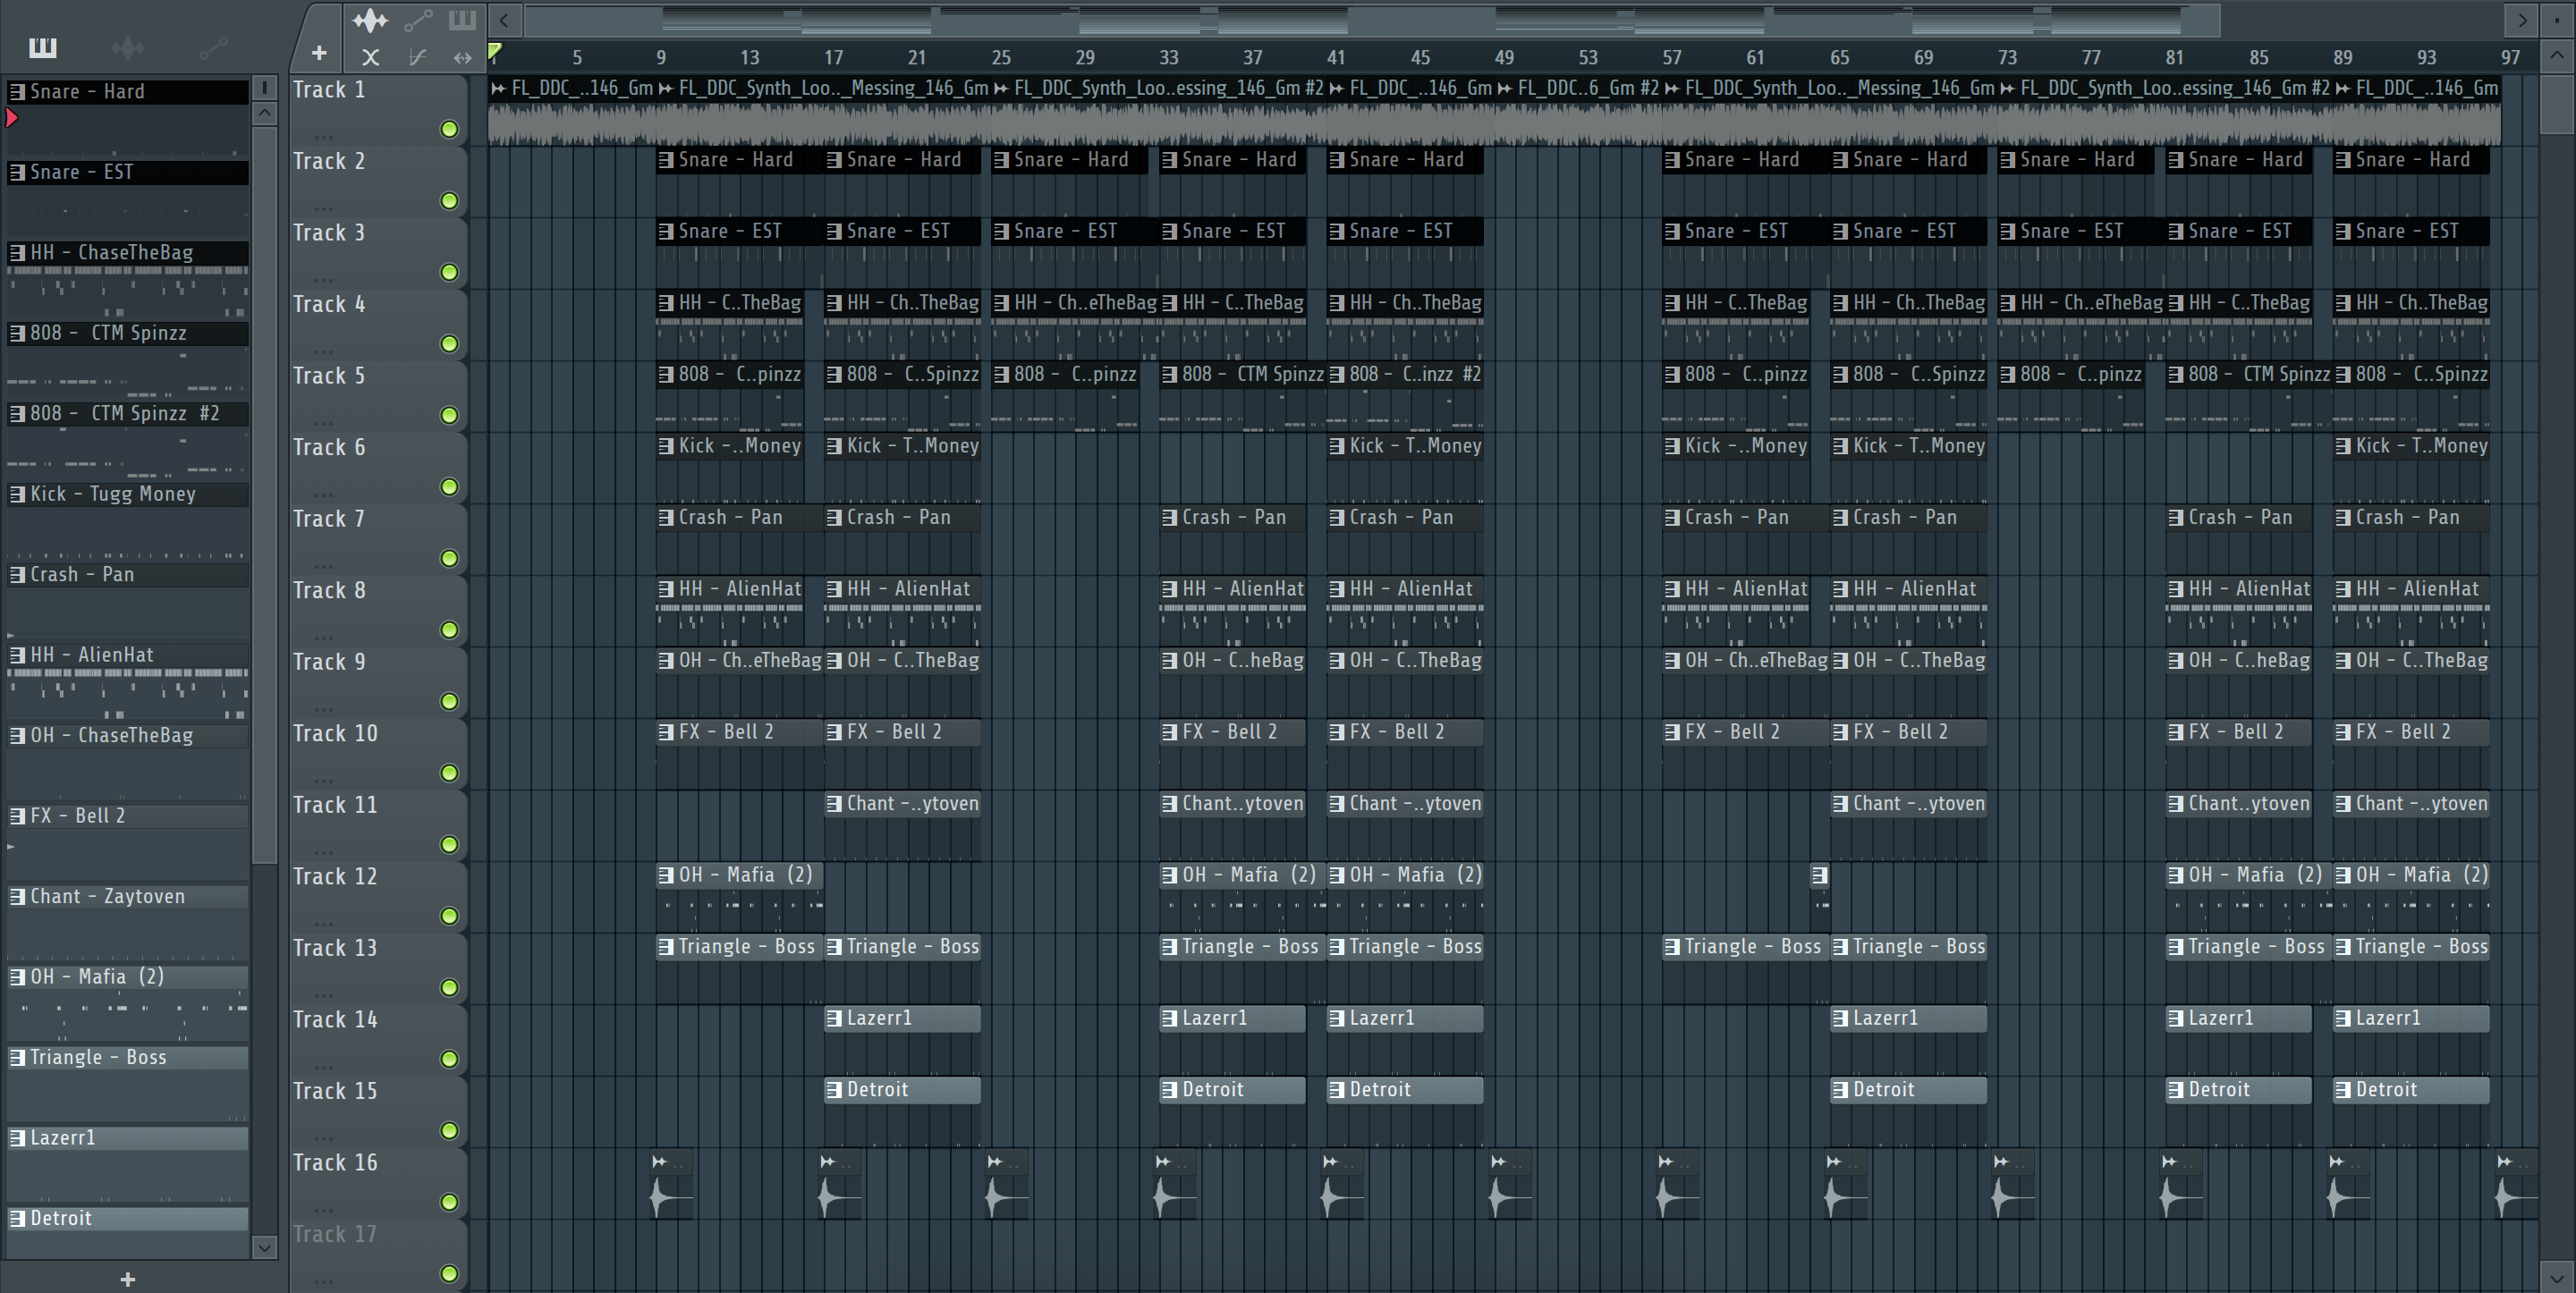Show automation clips in the picker panel
The image size is (2576, 1293).
[x=213, y=47]
